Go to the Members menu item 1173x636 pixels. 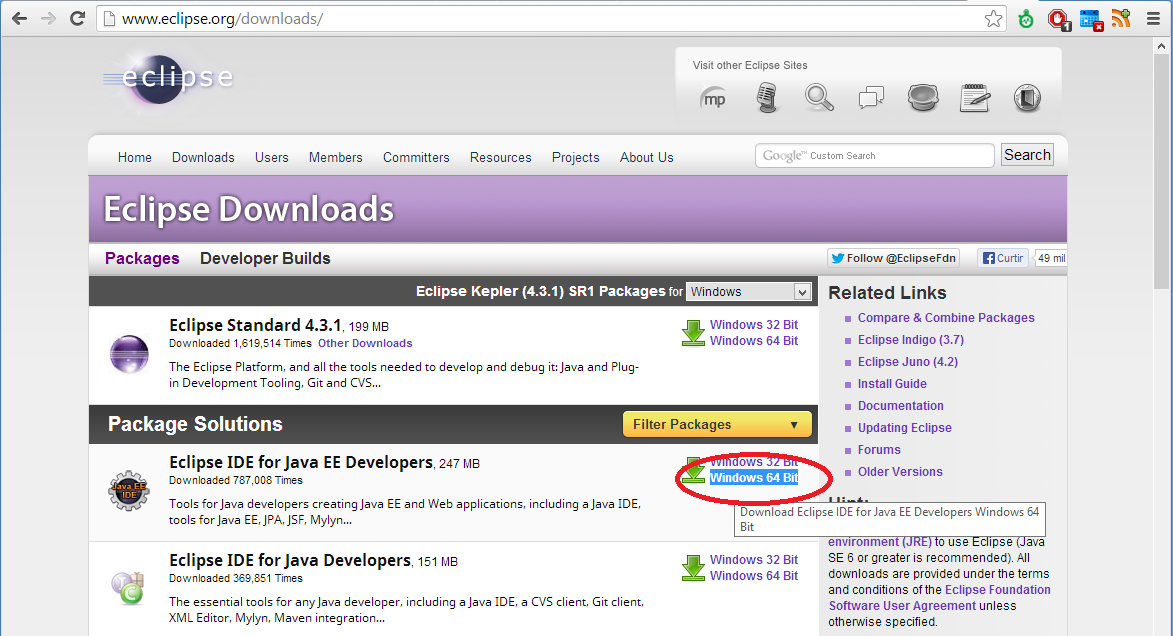pos(336,157)
